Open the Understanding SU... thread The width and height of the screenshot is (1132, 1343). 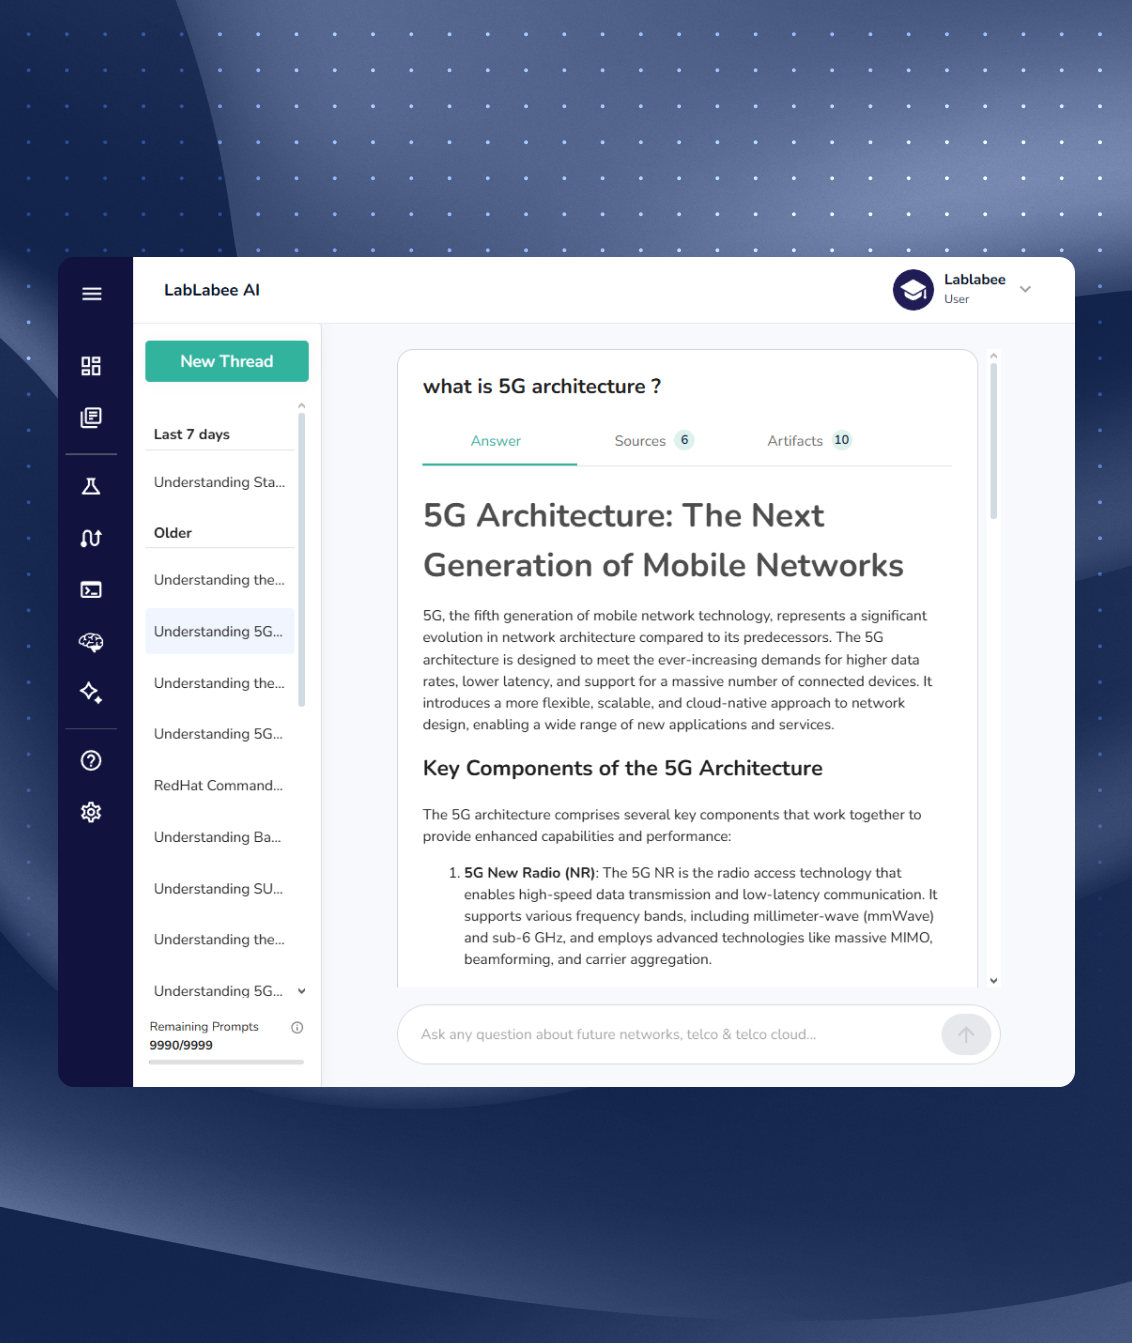tap(220, 888)
